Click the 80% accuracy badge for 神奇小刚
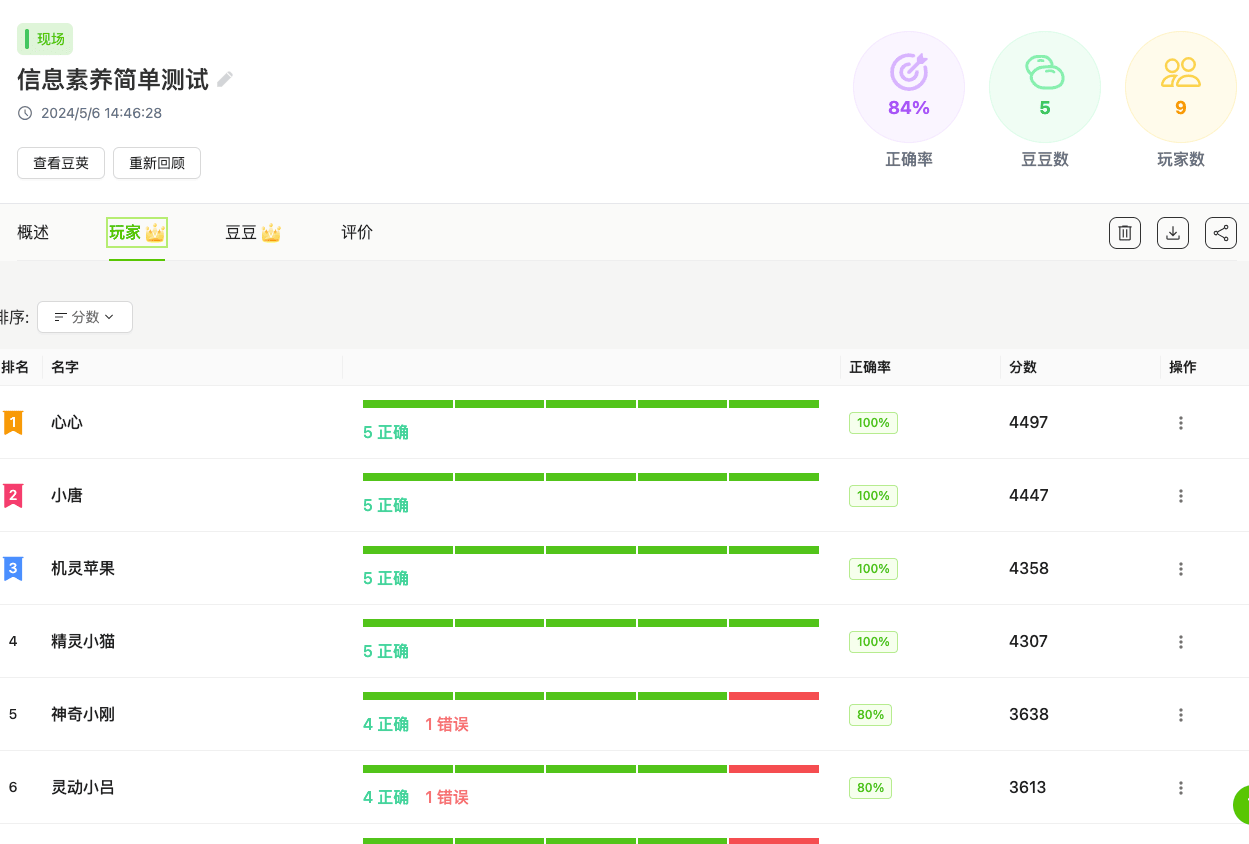Screen dimensions: 1249x844 [x=870, y=715]
